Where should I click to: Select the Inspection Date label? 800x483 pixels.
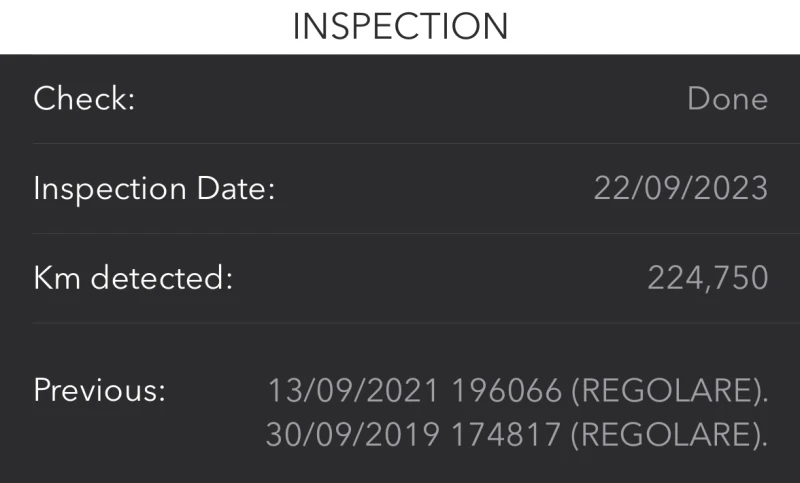coord(154,188)
